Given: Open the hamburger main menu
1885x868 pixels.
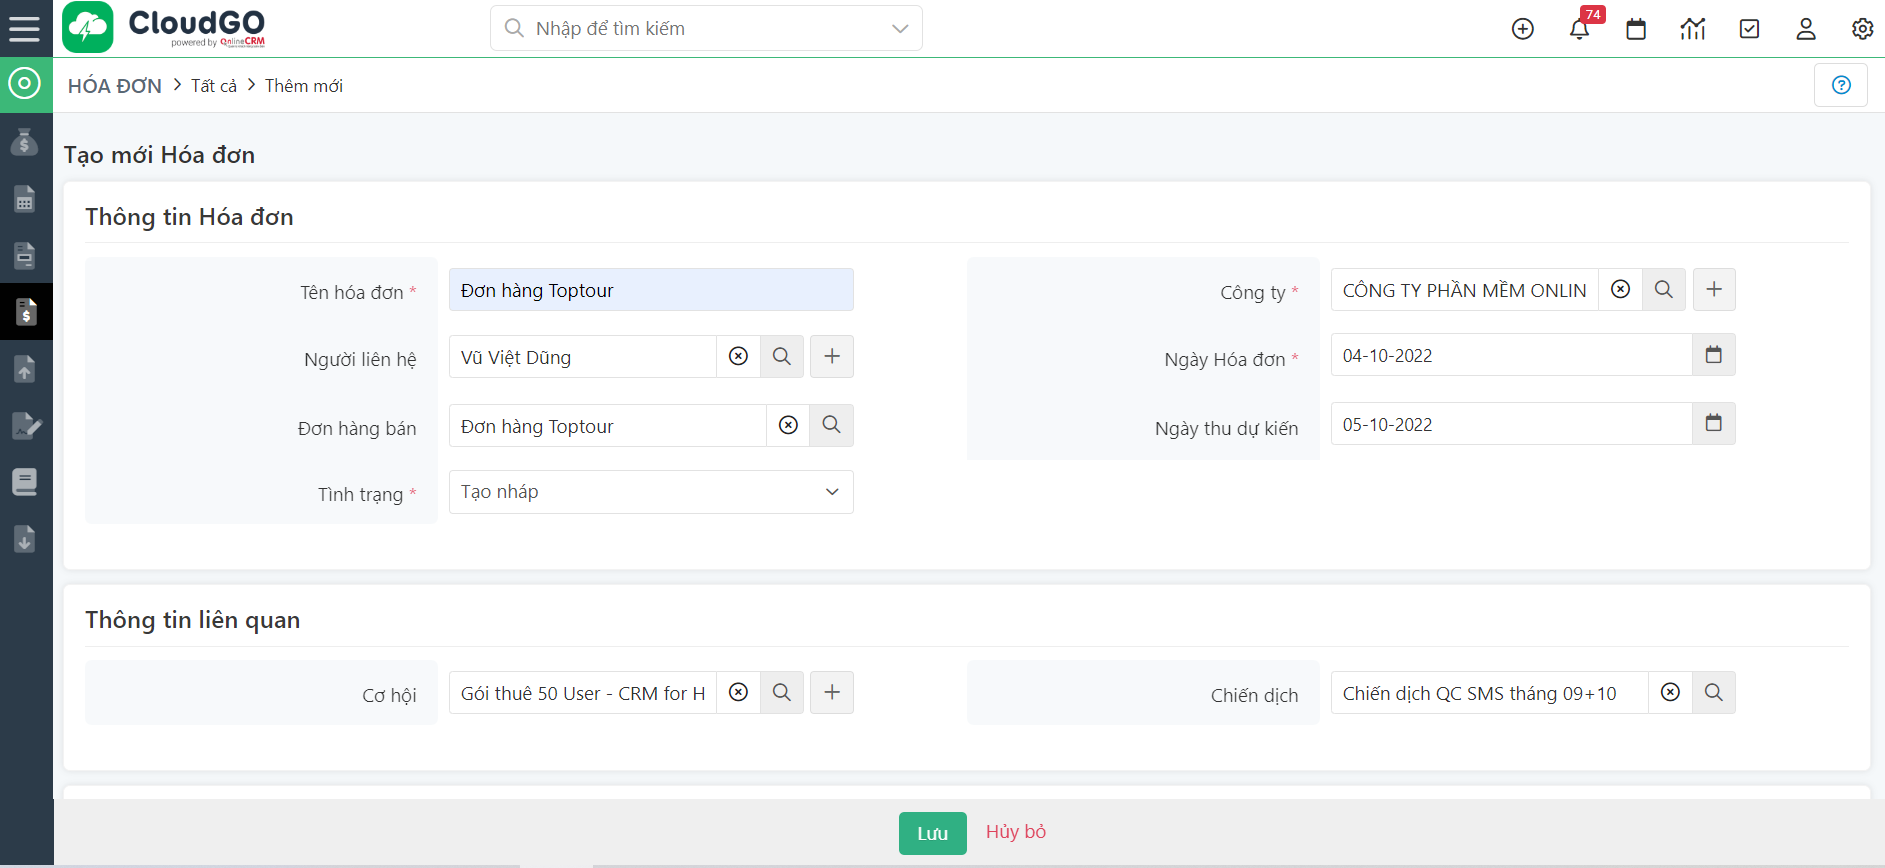Looking at the screenshot, I should click(24, 29).
